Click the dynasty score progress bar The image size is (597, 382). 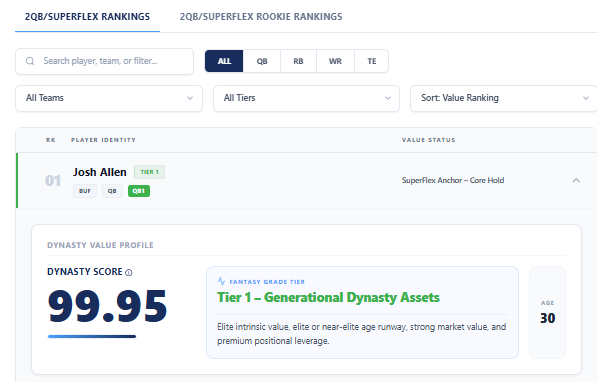pos(92,336)
